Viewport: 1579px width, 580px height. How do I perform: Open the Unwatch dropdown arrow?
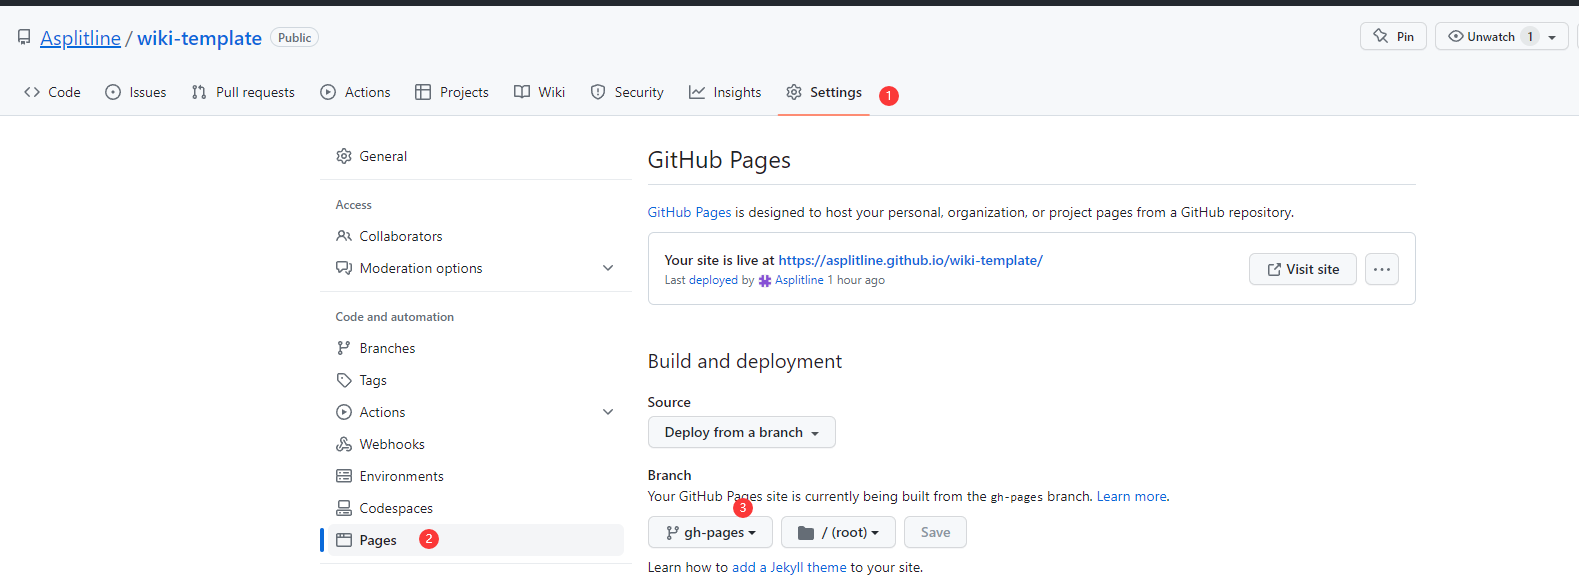(x=1552, y=37)
